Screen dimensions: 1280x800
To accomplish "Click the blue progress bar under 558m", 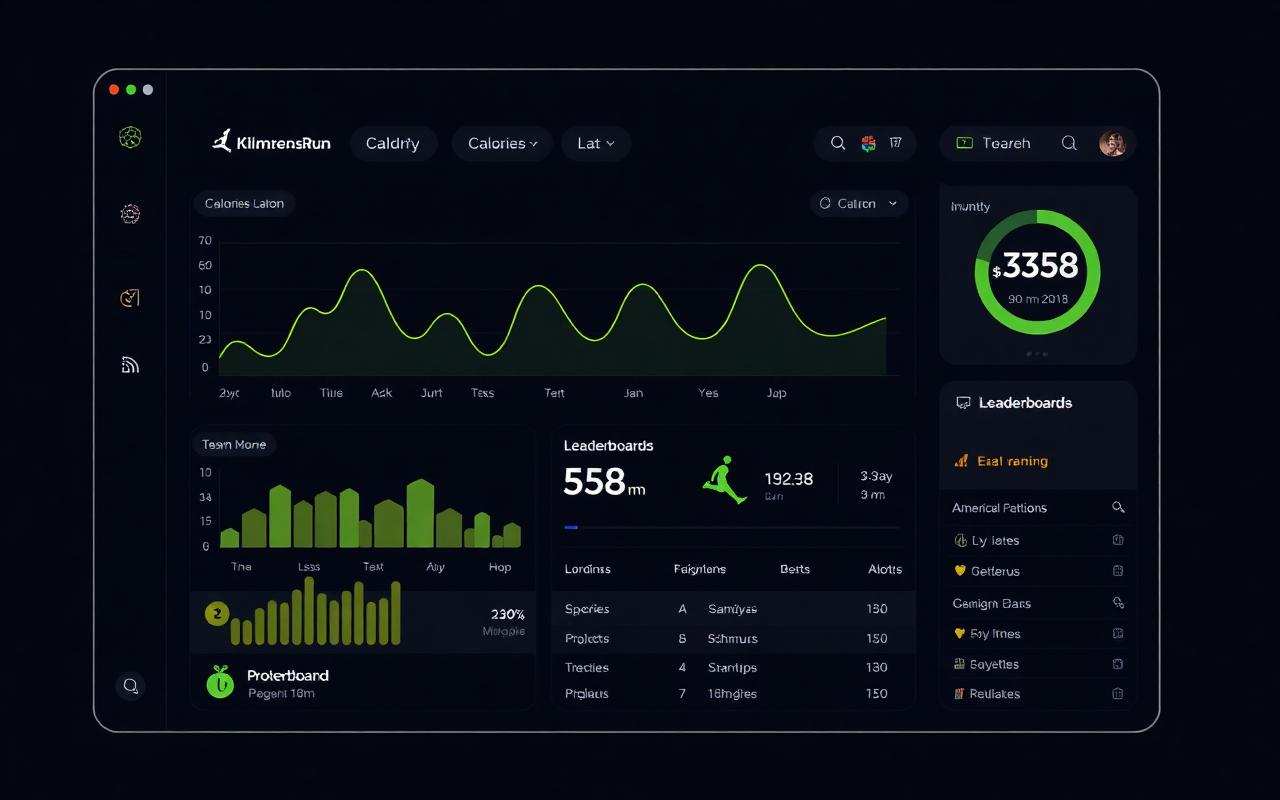I will click(571, 527).
